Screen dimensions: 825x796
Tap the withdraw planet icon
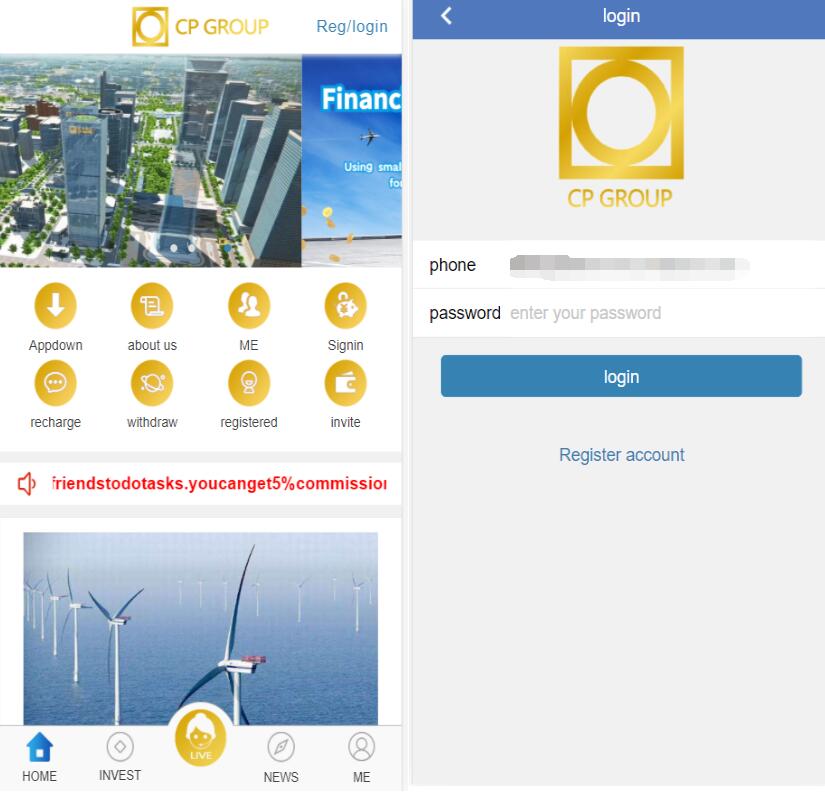point(152,383)
